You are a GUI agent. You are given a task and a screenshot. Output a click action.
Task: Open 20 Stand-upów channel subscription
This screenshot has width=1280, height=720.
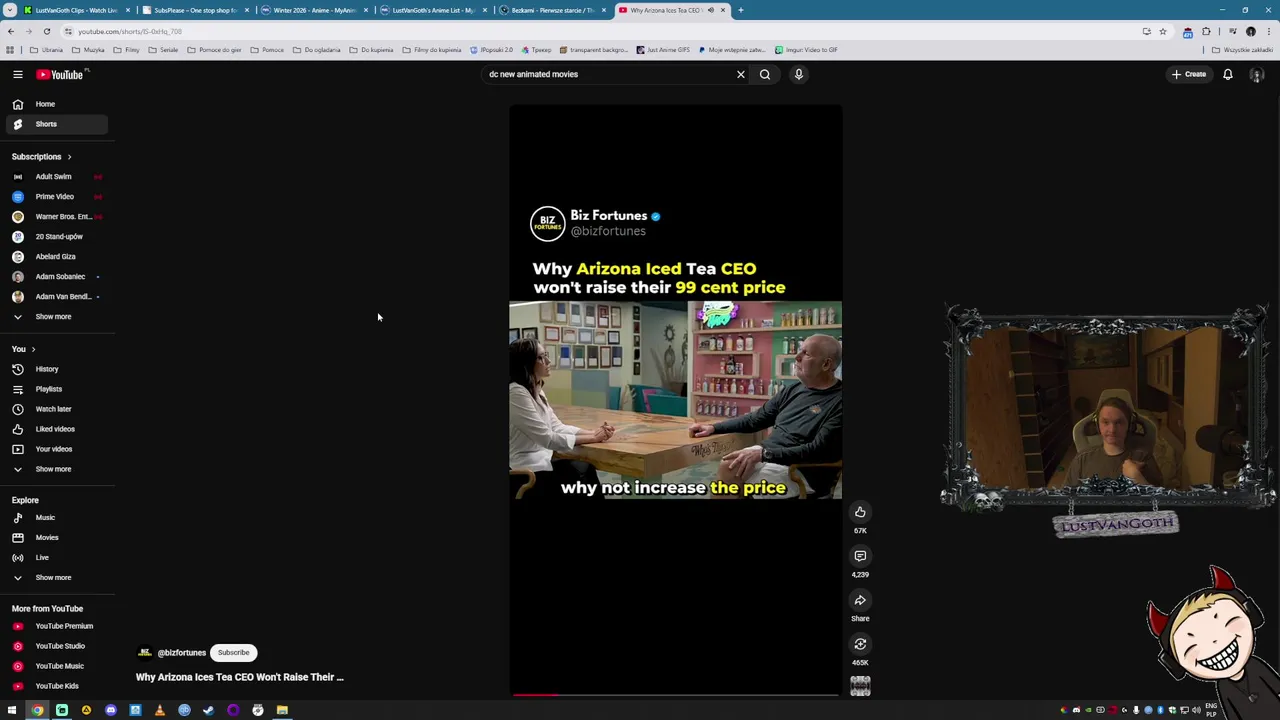pos(55,236)
